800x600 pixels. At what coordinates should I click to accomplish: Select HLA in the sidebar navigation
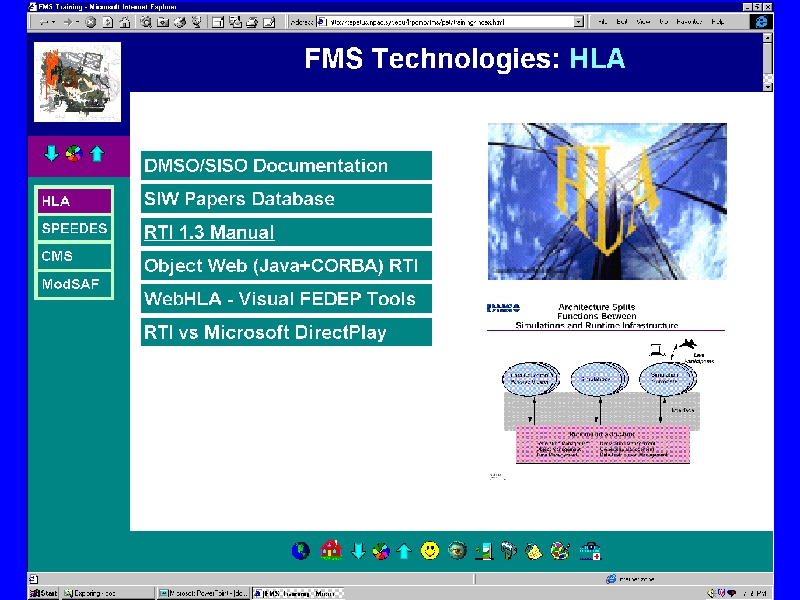pyautogui.click(x=74, y=201)
